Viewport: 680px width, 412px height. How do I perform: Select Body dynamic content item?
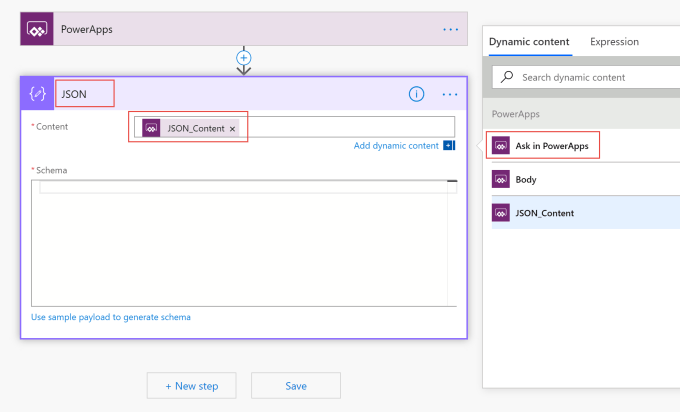pyautogui.click(x=586, y=179)
